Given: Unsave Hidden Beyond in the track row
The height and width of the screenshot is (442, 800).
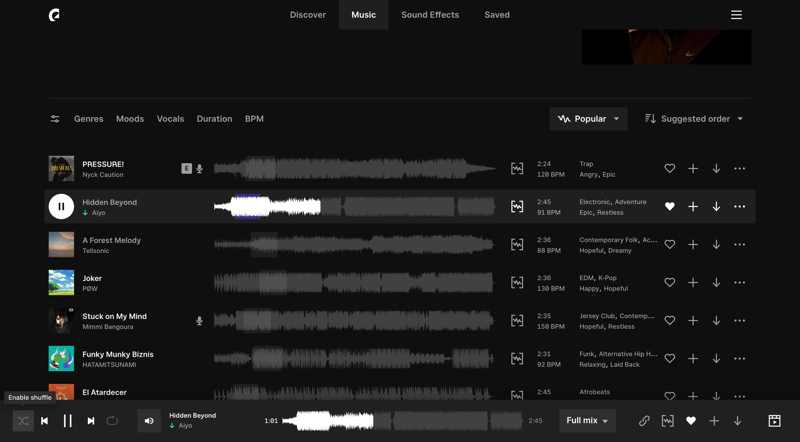Looking at the screenshot, I should [x=669, y=206].
